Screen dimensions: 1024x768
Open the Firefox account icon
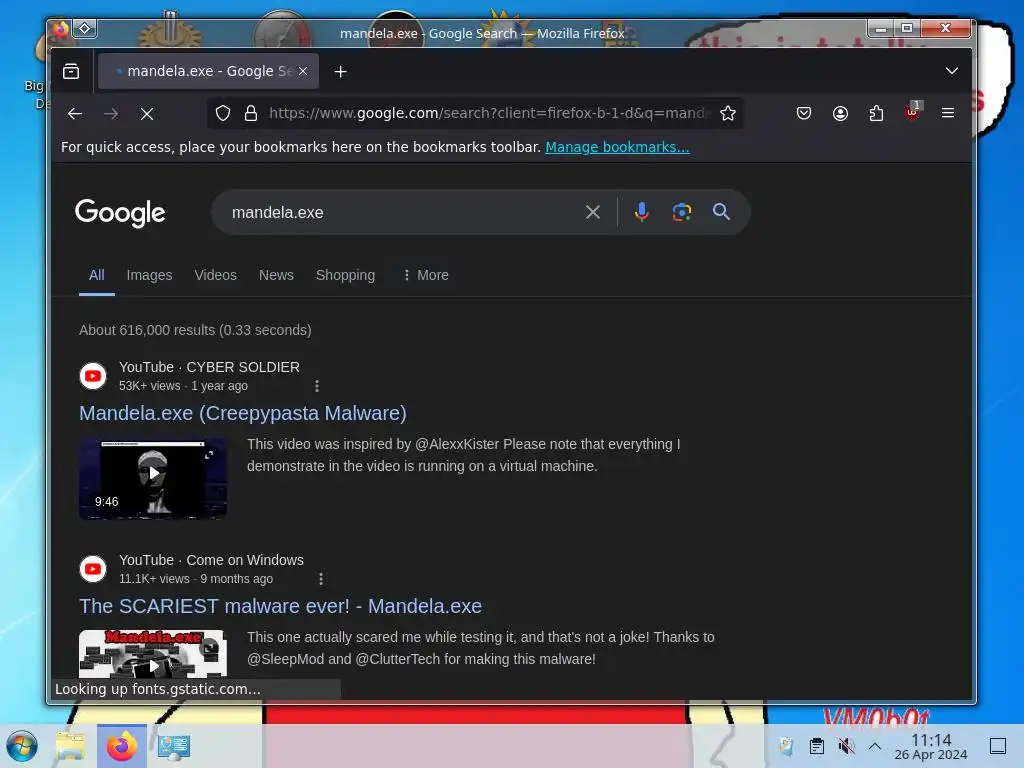[x=840, y=113]
